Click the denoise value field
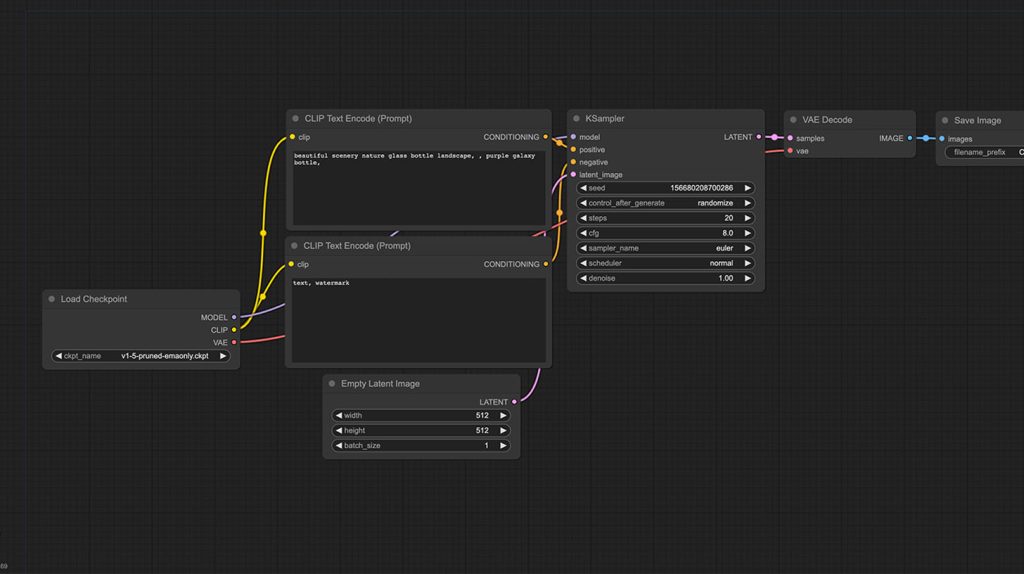The image size is (1024, 574). (x=665, y=278)
